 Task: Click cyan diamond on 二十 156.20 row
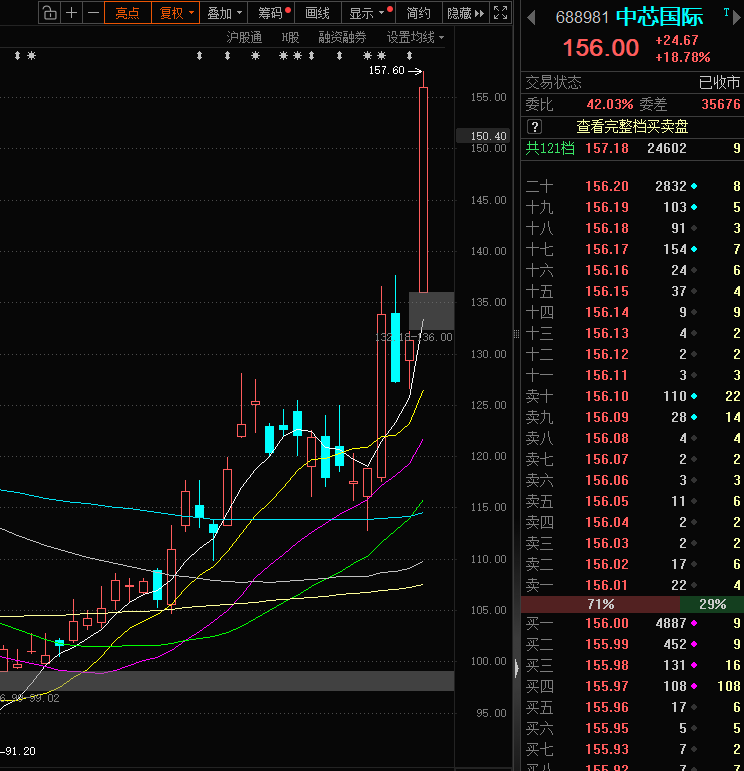[694, 186]
